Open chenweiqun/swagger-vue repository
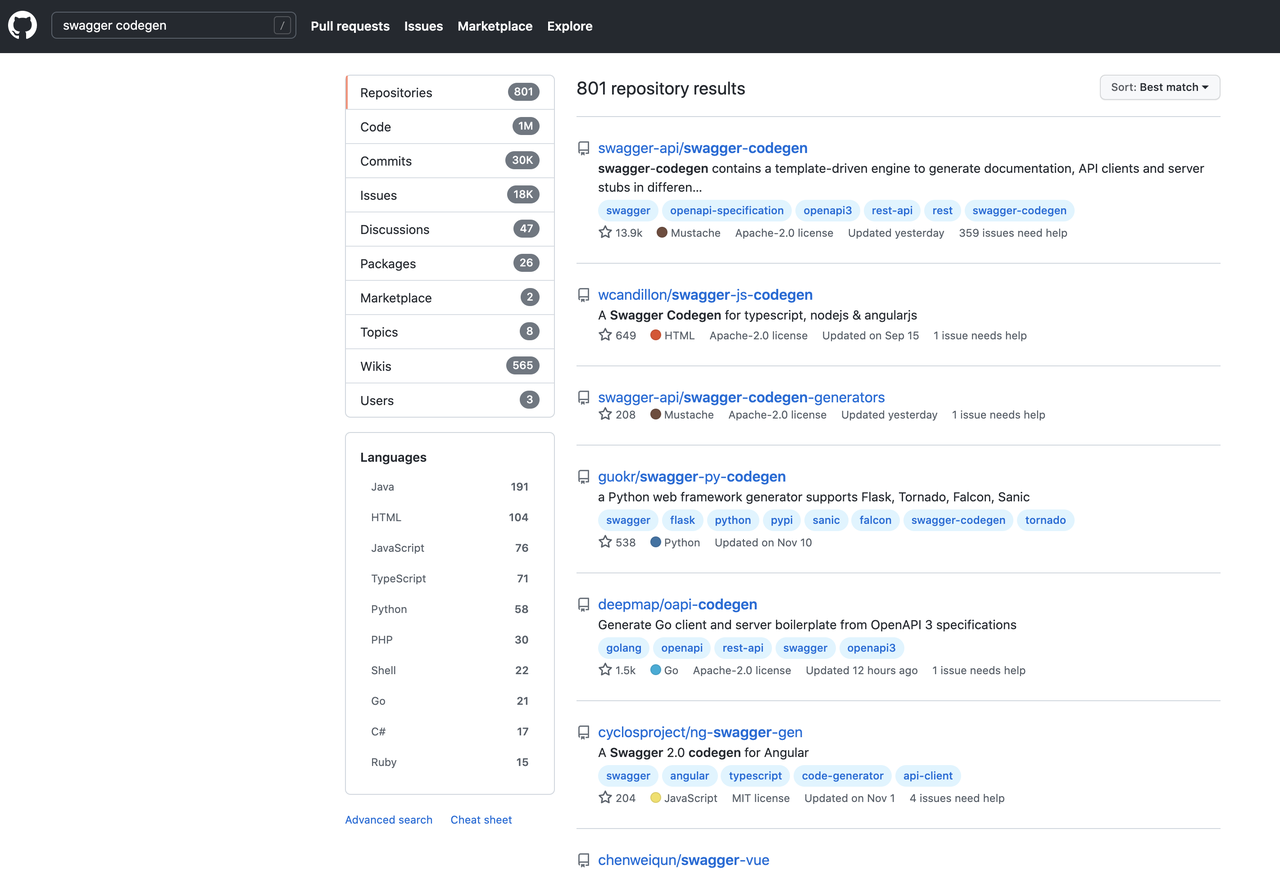The image size is (1280, 874). click(x=684, y=860)
